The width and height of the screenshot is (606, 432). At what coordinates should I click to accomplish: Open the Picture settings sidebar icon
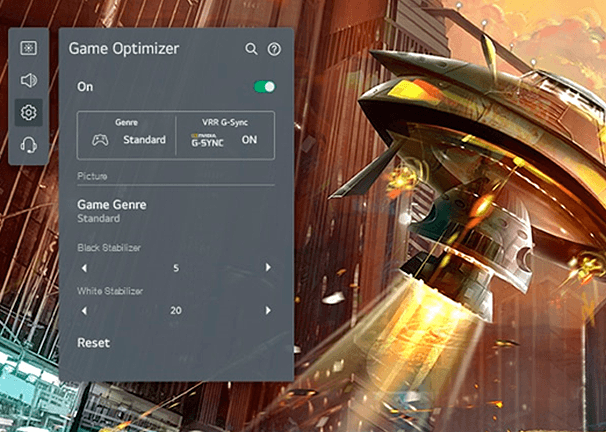point(28,48)
